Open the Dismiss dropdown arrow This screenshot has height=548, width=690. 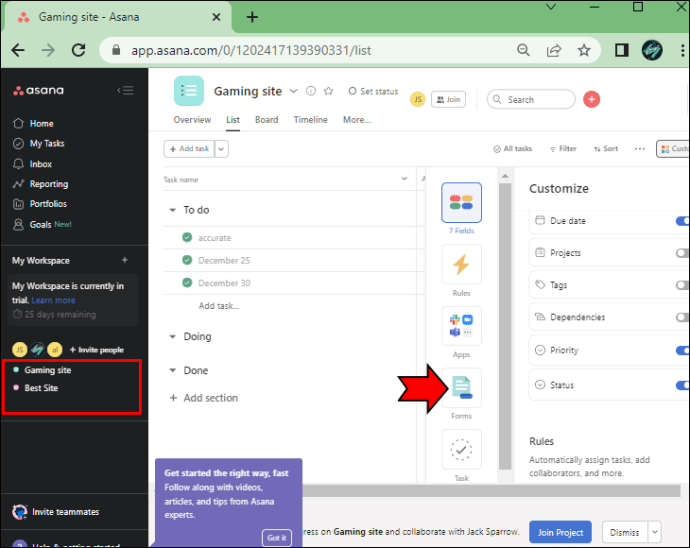(655, 532)
